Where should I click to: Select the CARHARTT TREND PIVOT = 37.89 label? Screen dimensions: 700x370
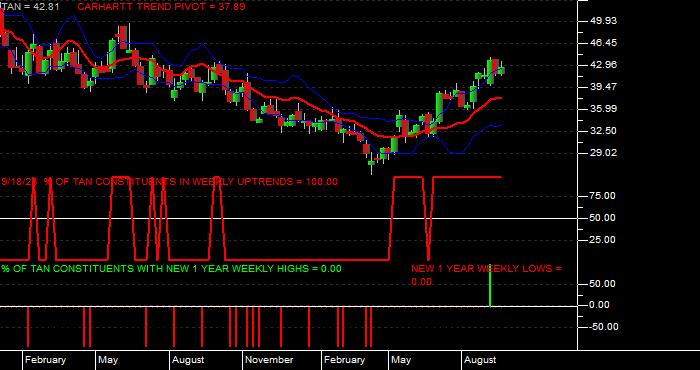pyautogui.click(x=161, y=6)
